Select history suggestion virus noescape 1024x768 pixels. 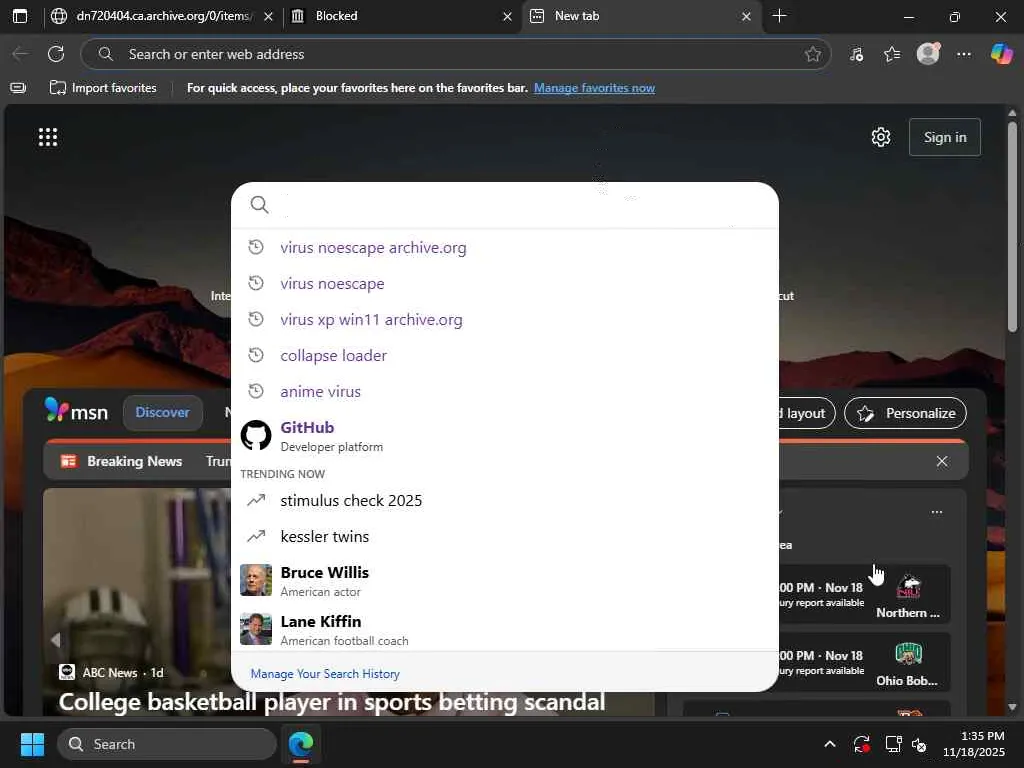(505, 283)
